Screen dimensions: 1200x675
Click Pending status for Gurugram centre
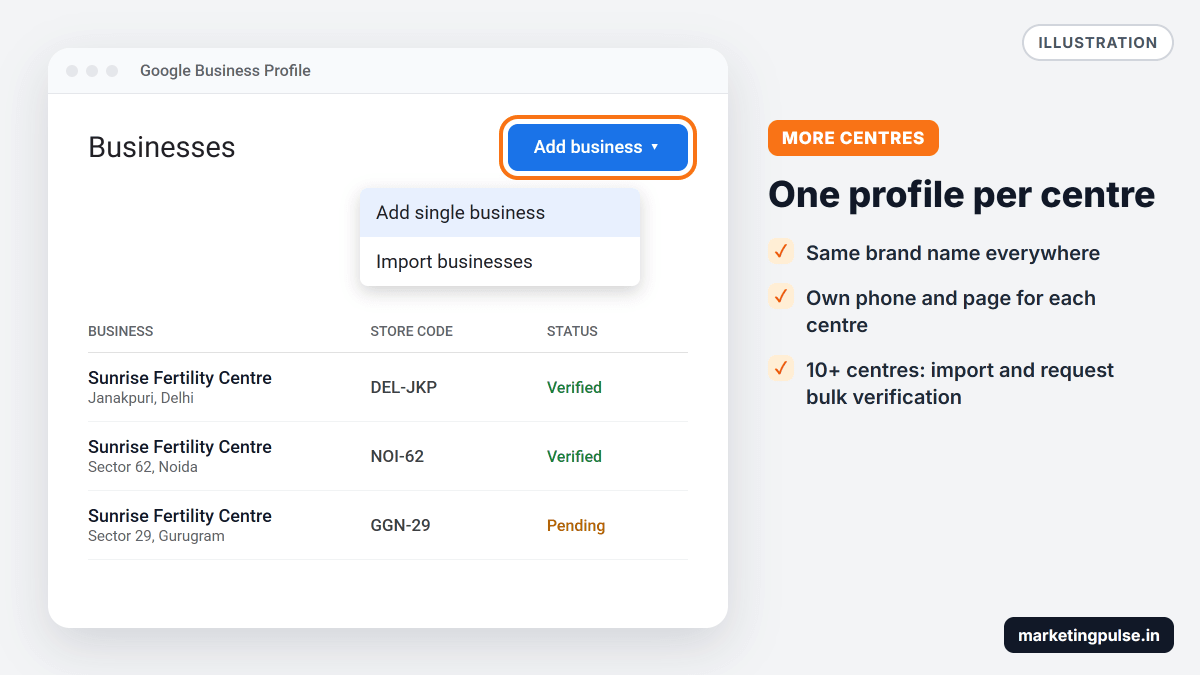coord(576,525)
